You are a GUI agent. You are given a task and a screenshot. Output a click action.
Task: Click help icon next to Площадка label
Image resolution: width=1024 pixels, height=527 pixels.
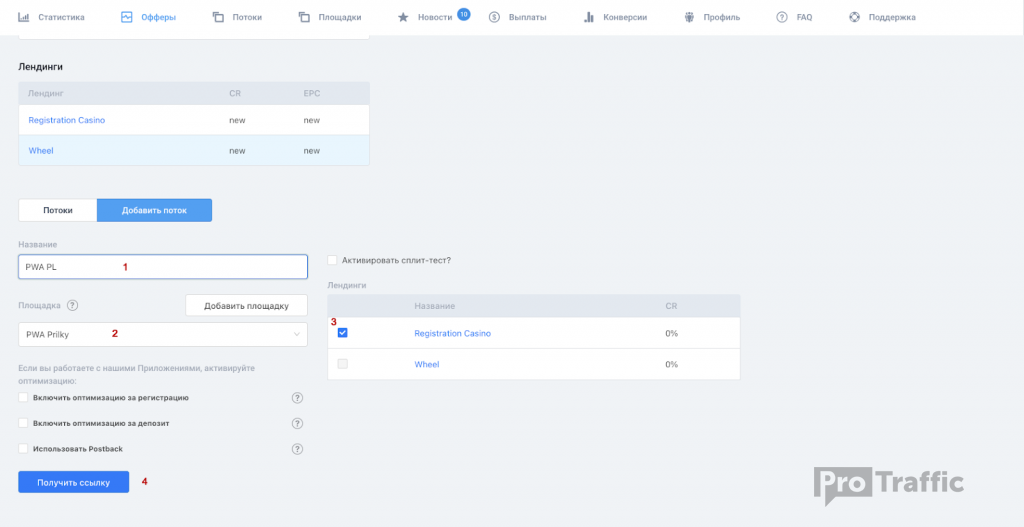click(x=72, y=306)
